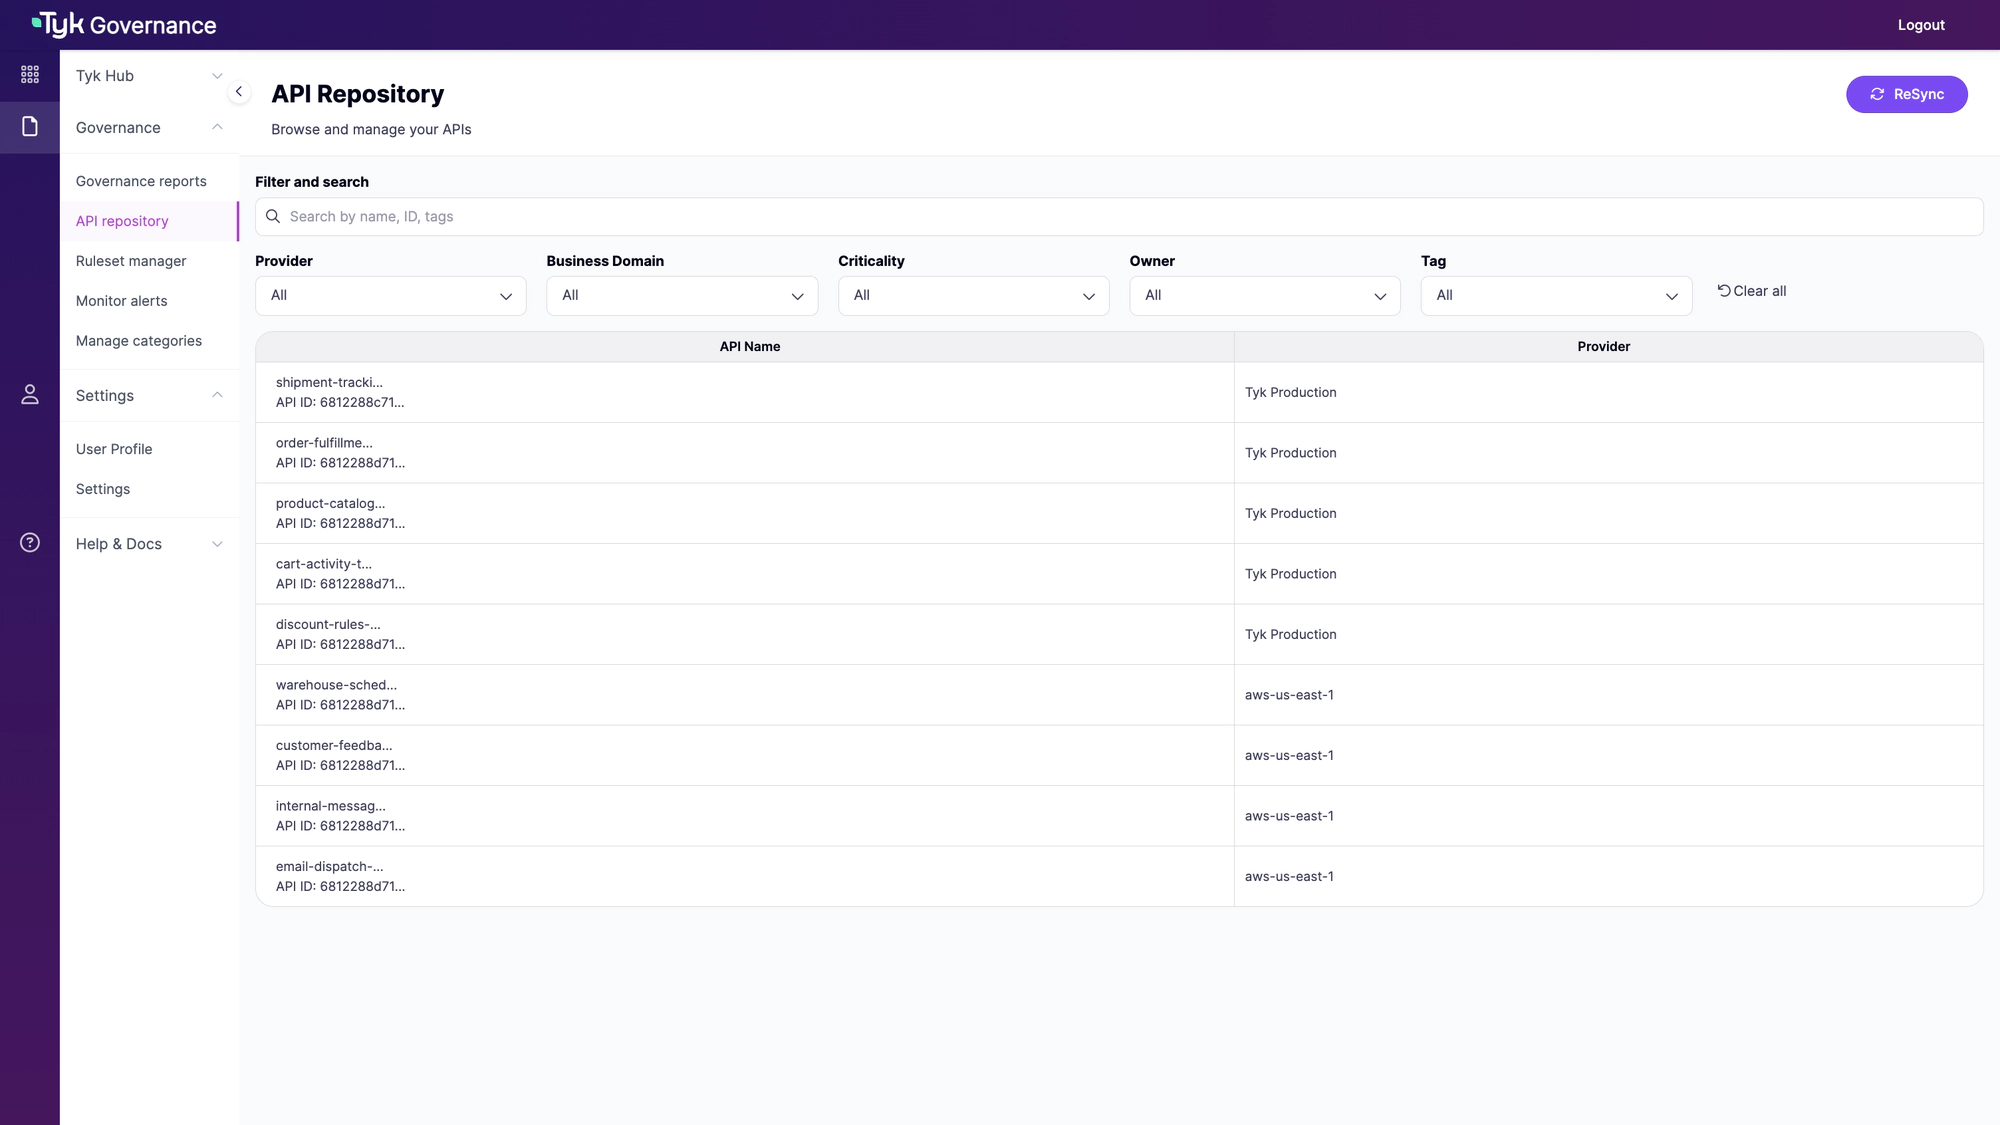
Task: Expand the Tyk Hub section
Action: tap(148, 76)
